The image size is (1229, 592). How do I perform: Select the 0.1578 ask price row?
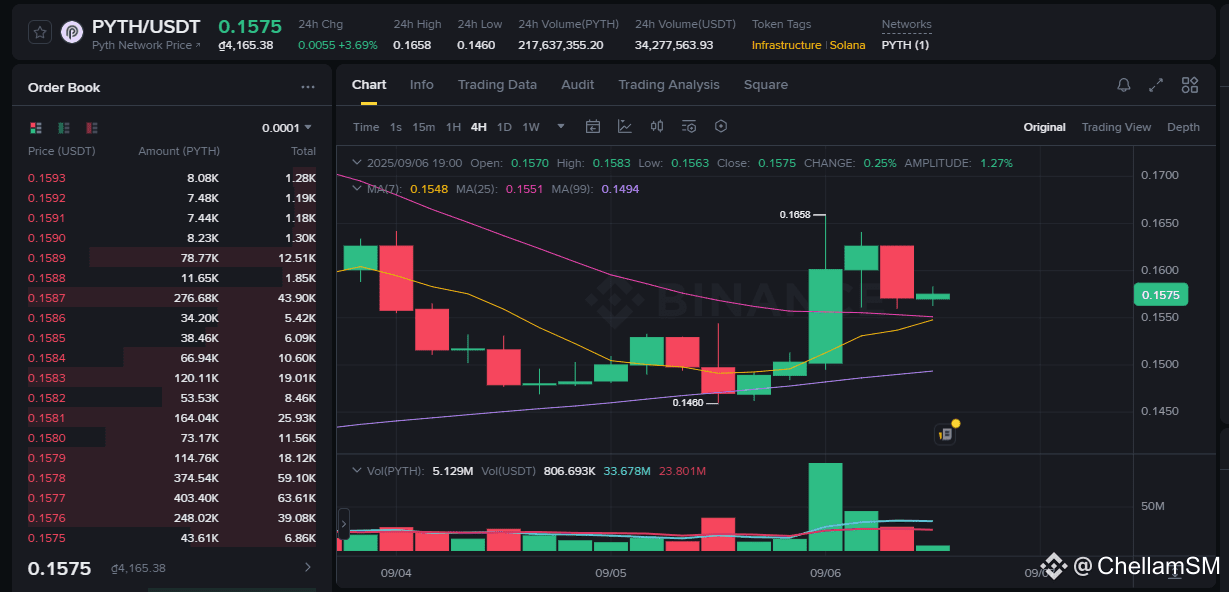click(172, 478)
